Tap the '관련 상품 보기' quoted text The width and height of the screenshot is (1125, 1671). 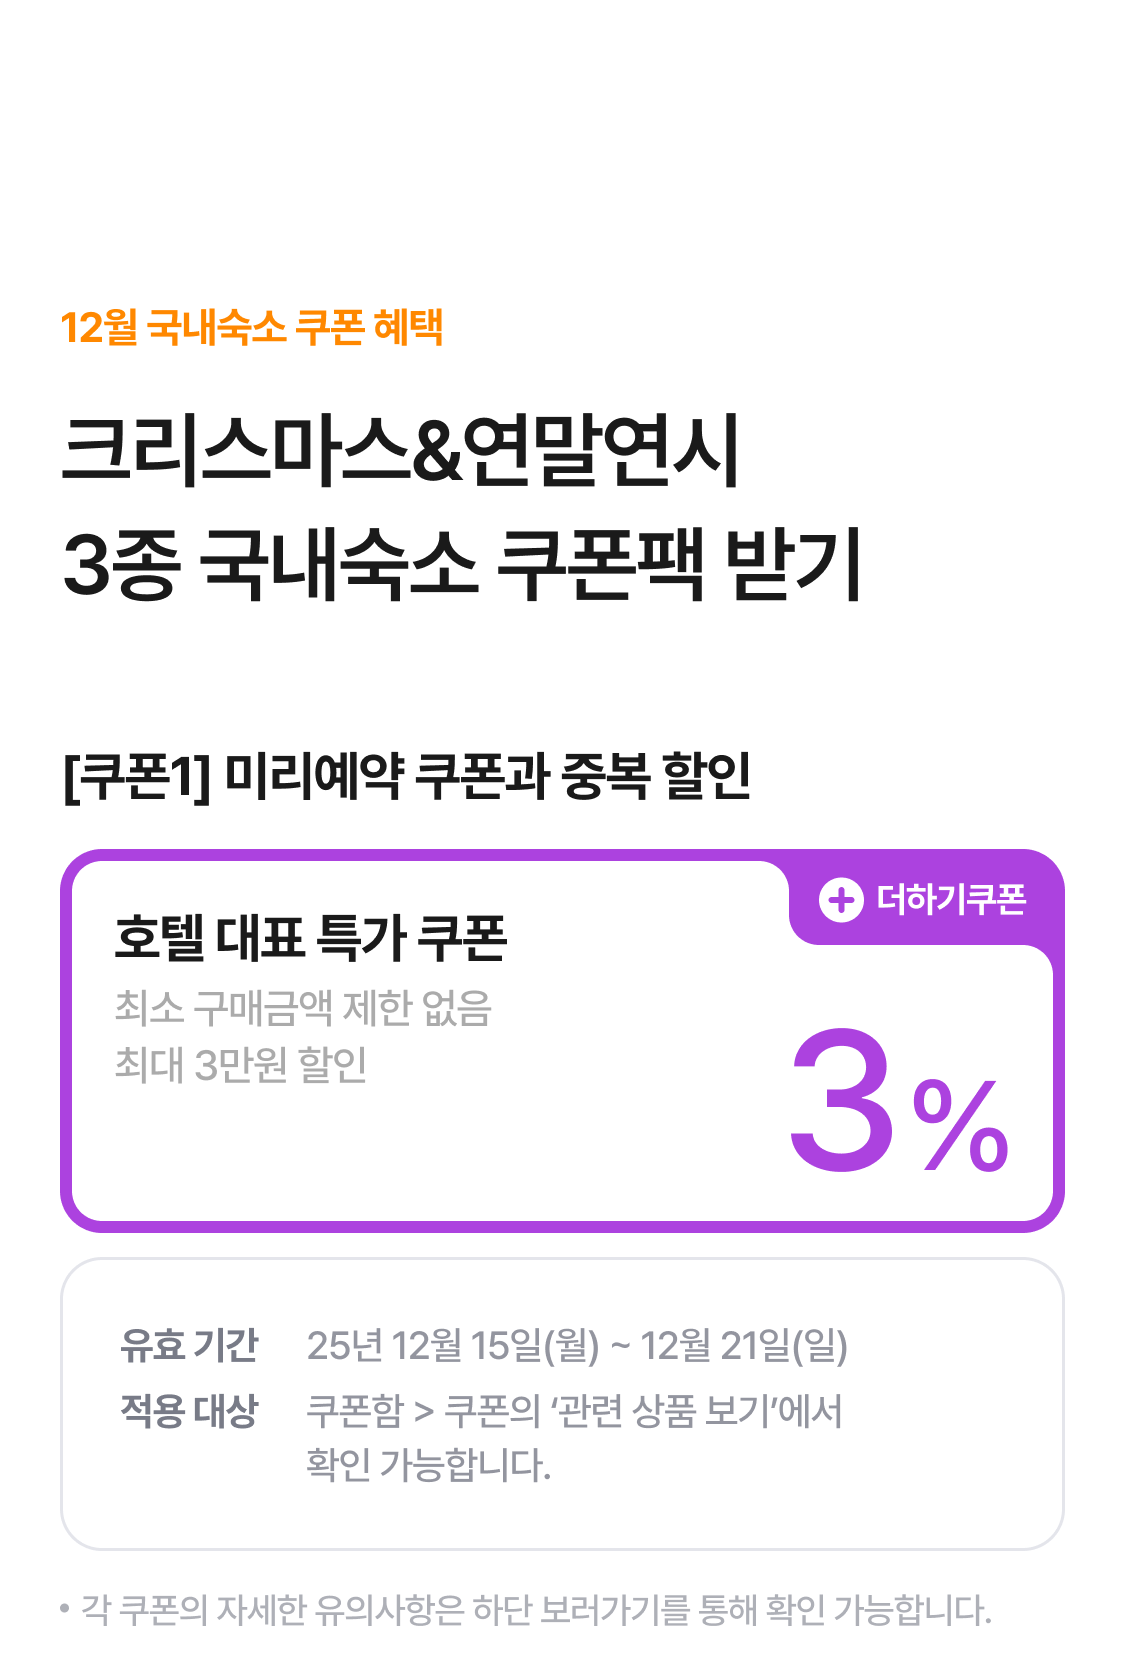point(661,1411)
